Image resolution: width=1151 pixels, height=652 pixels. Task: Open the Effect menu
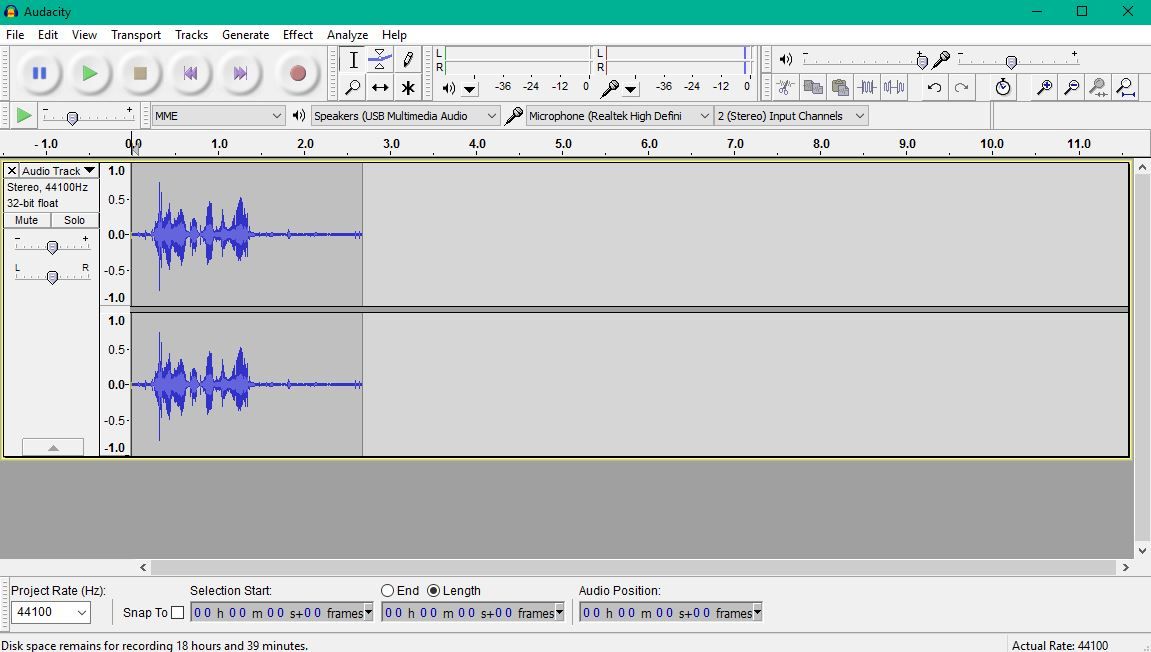click(x=297, y=35)
